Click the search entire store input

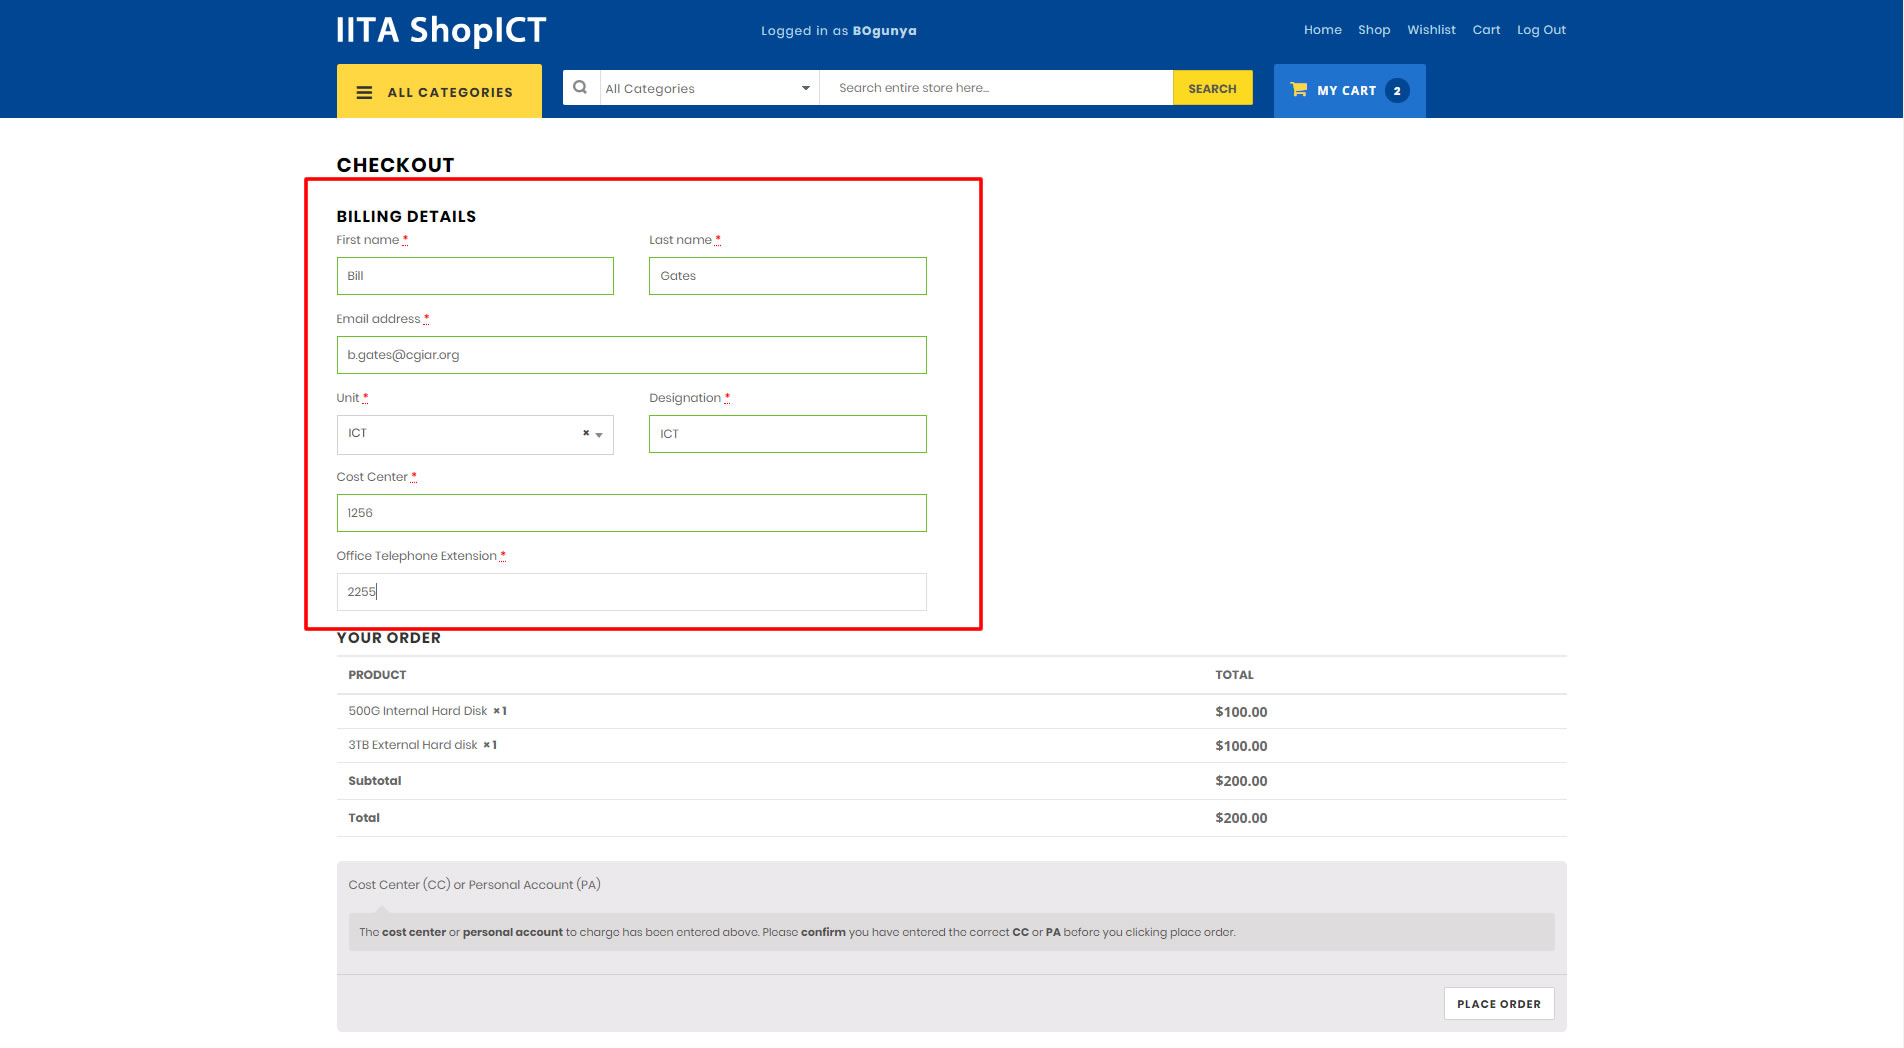click(x=995, y=88)
